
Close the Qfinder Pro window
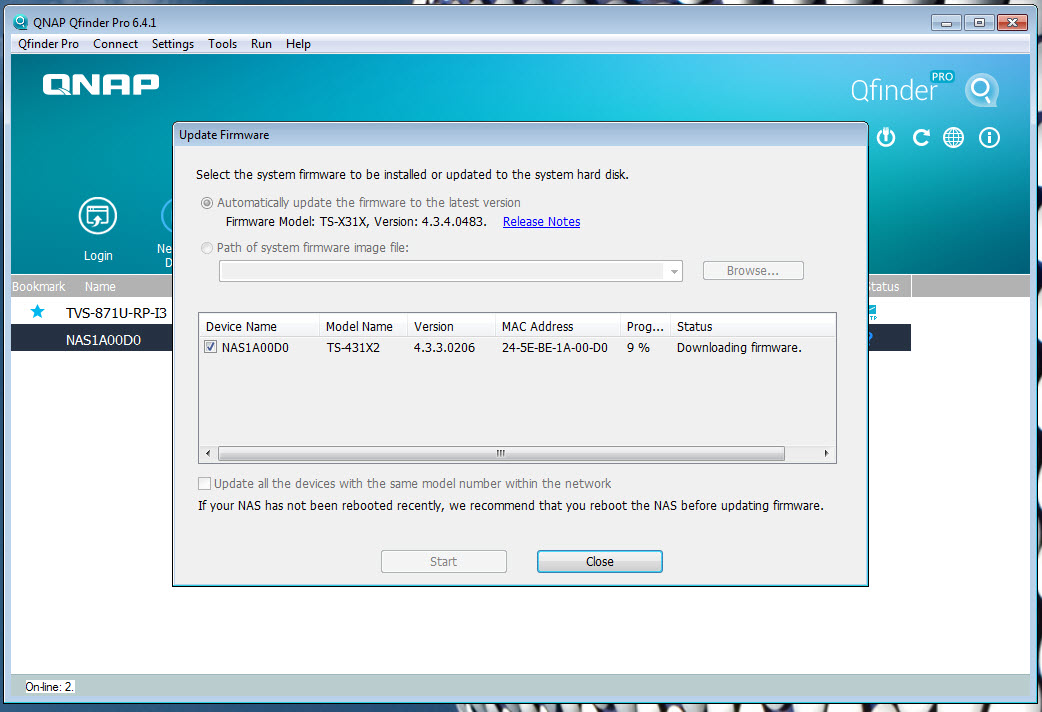click(1013, 23)
